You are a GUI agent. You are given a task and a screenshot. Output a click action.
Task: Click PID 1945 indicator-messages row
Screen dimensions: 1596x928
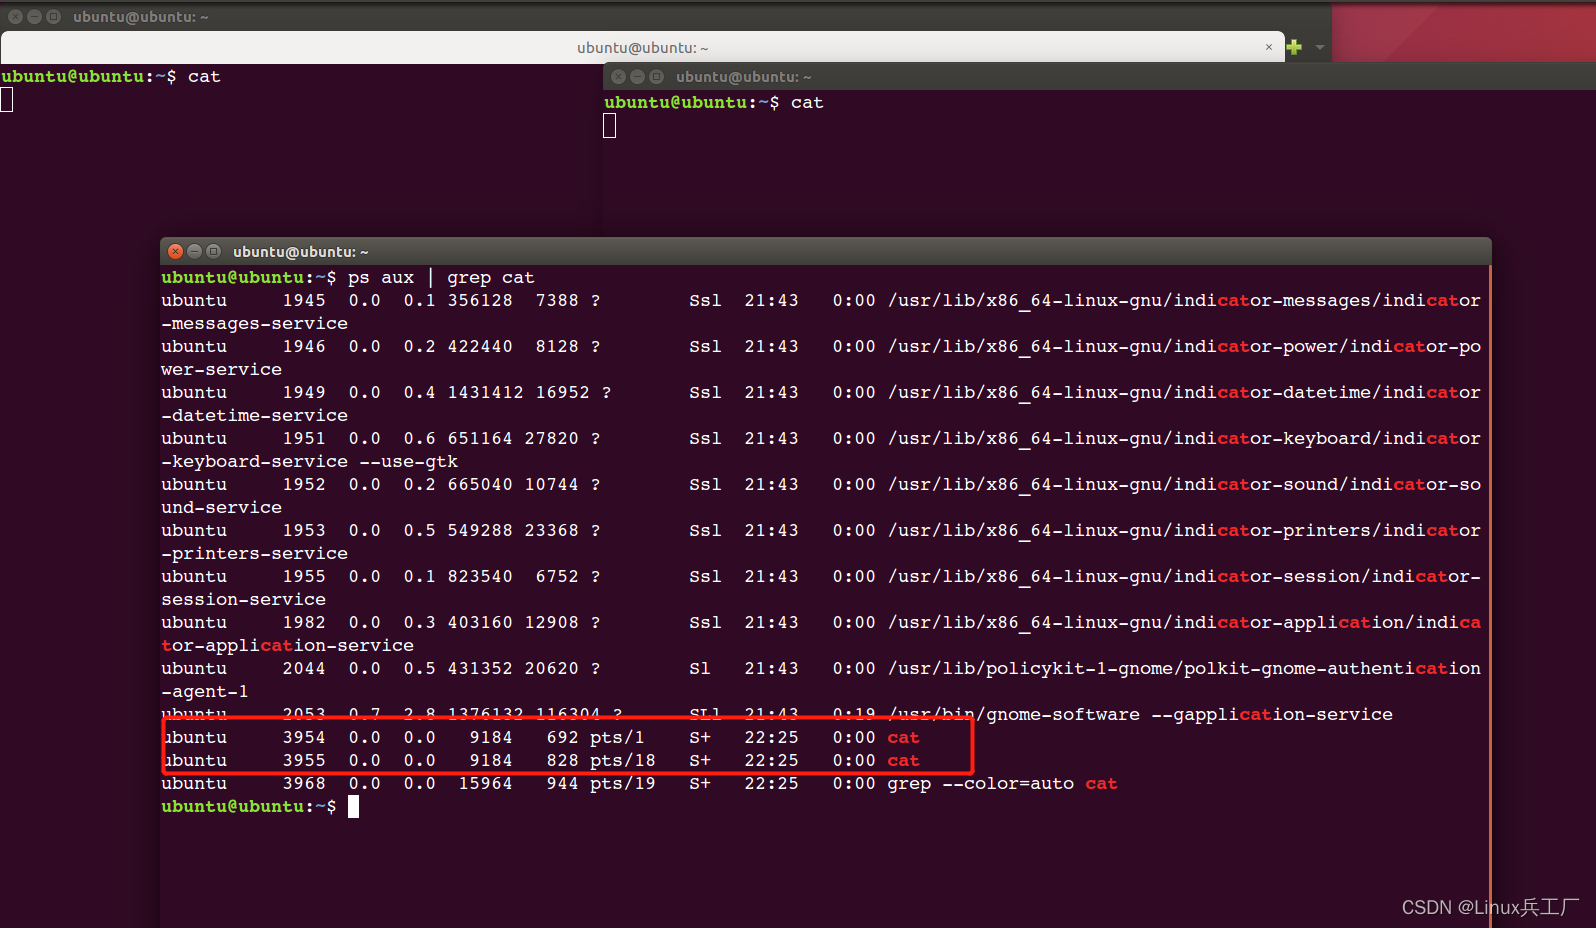pyautogui.click(x=304, y=300)
